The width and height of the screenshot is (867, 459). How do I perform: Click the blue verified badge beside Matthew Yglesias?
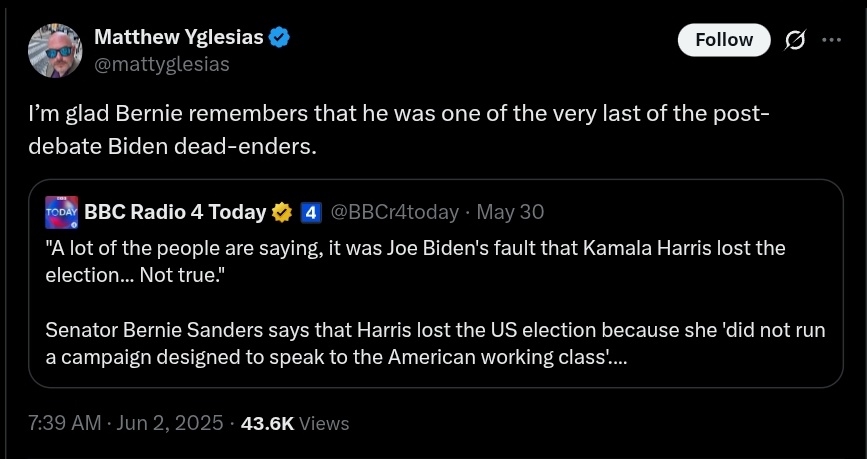281,38
